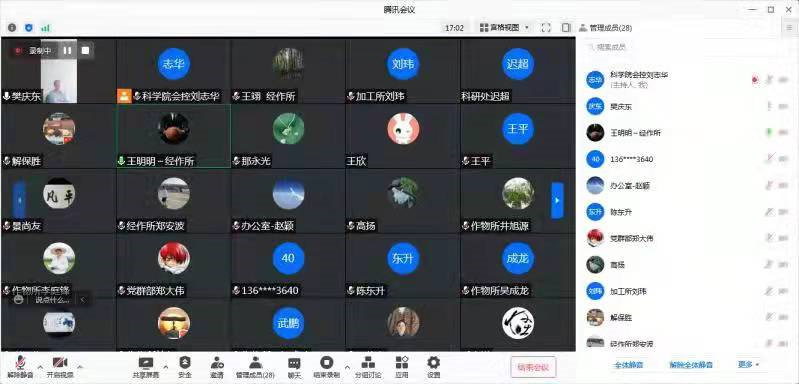The width and height of the screenshot is (799, 384).
Task: Go to next page of video grid
Action: click(x=557, y=201)
